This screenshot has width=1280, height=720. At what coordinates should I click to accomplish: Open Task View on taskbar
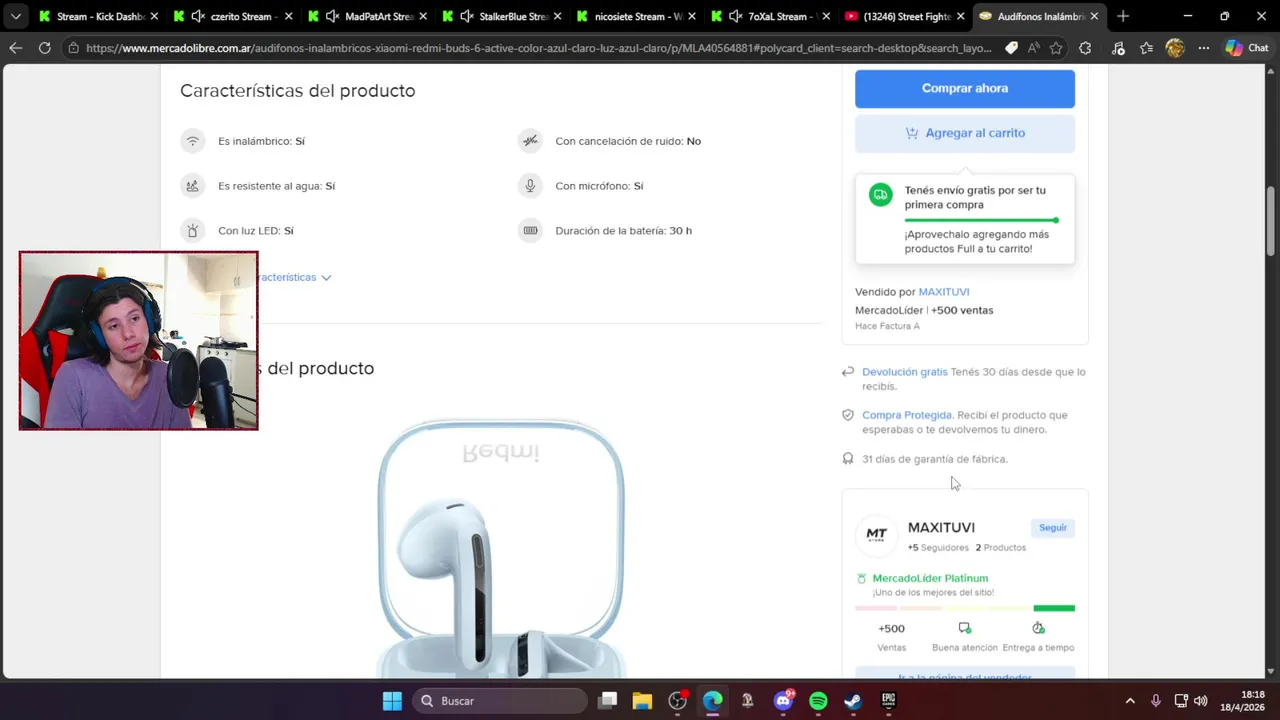[608, 701]
